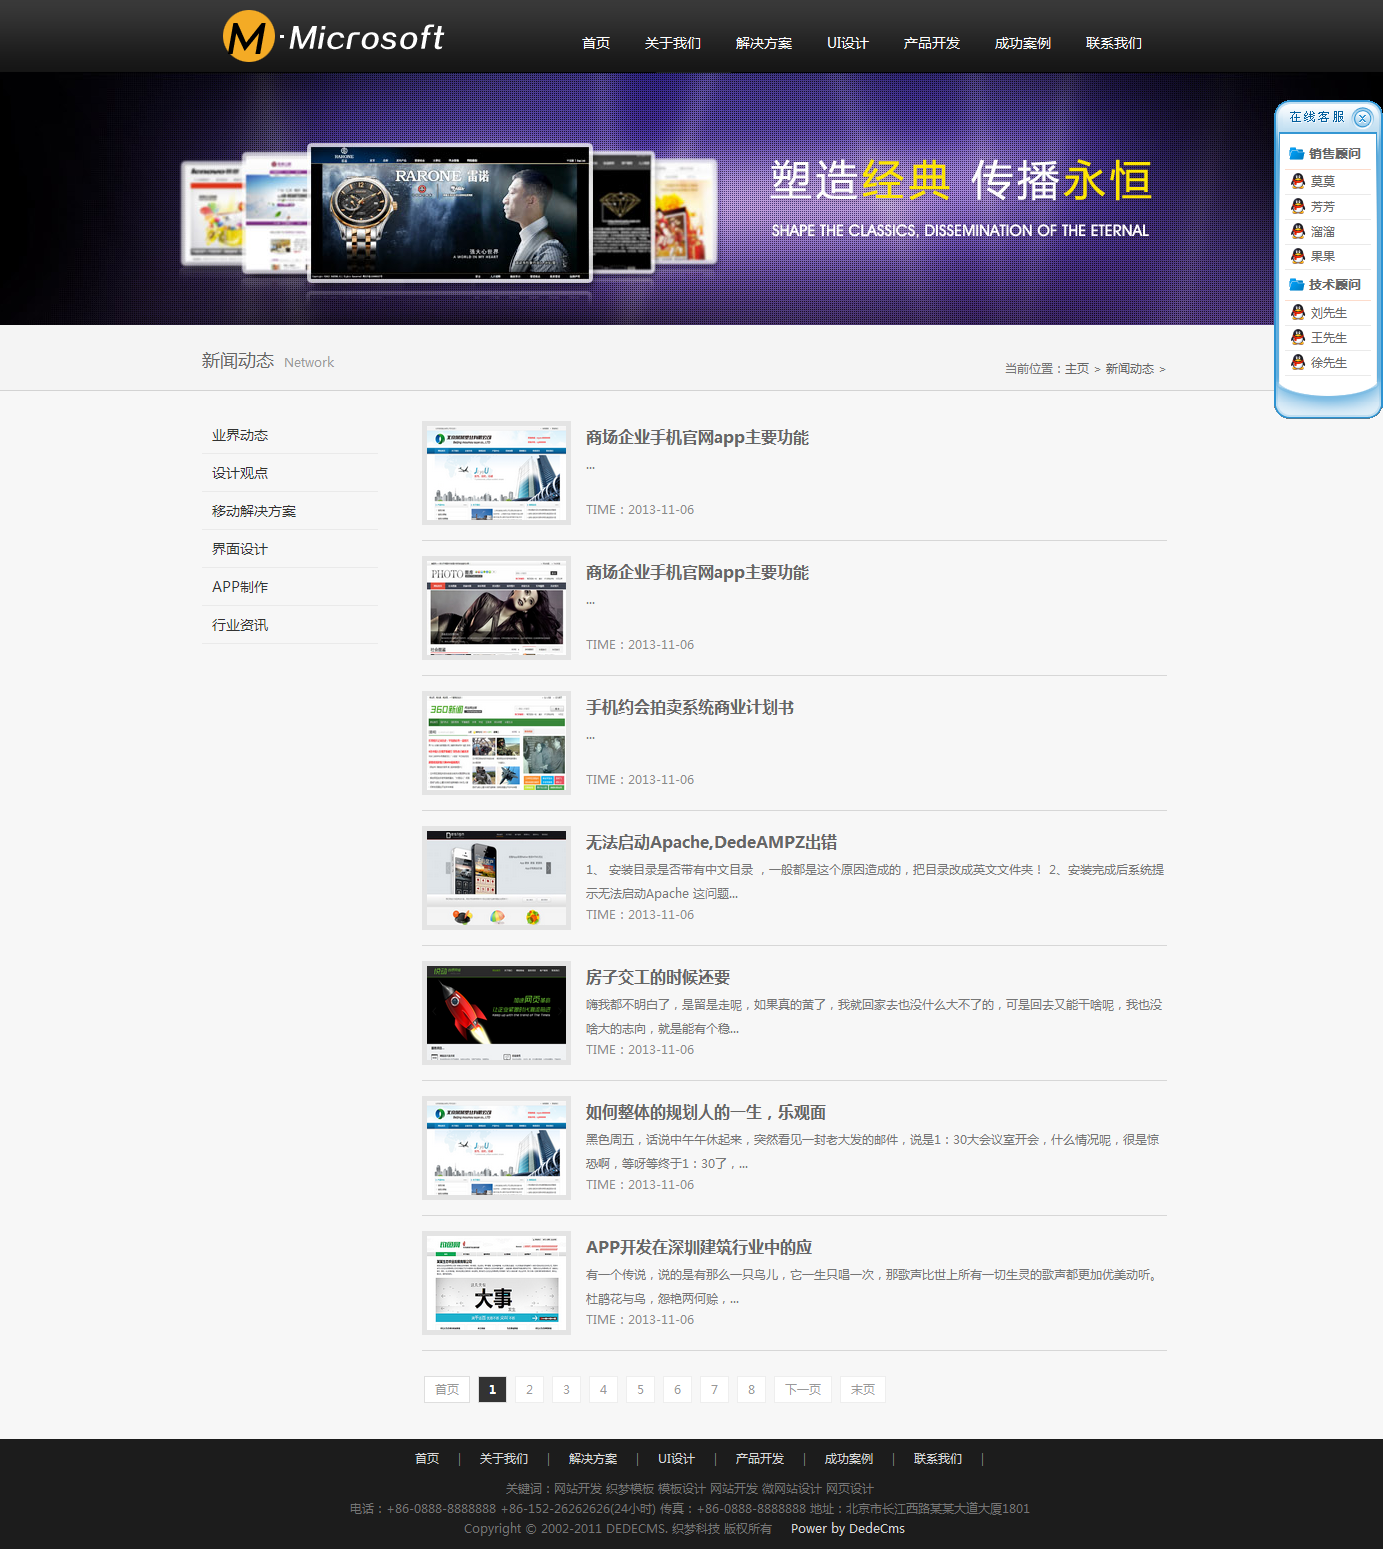Viewport: 1383px width, 1549px height.
Task: Click the QQ penguin icon beside 徐先生
Action: [1297, 363]
